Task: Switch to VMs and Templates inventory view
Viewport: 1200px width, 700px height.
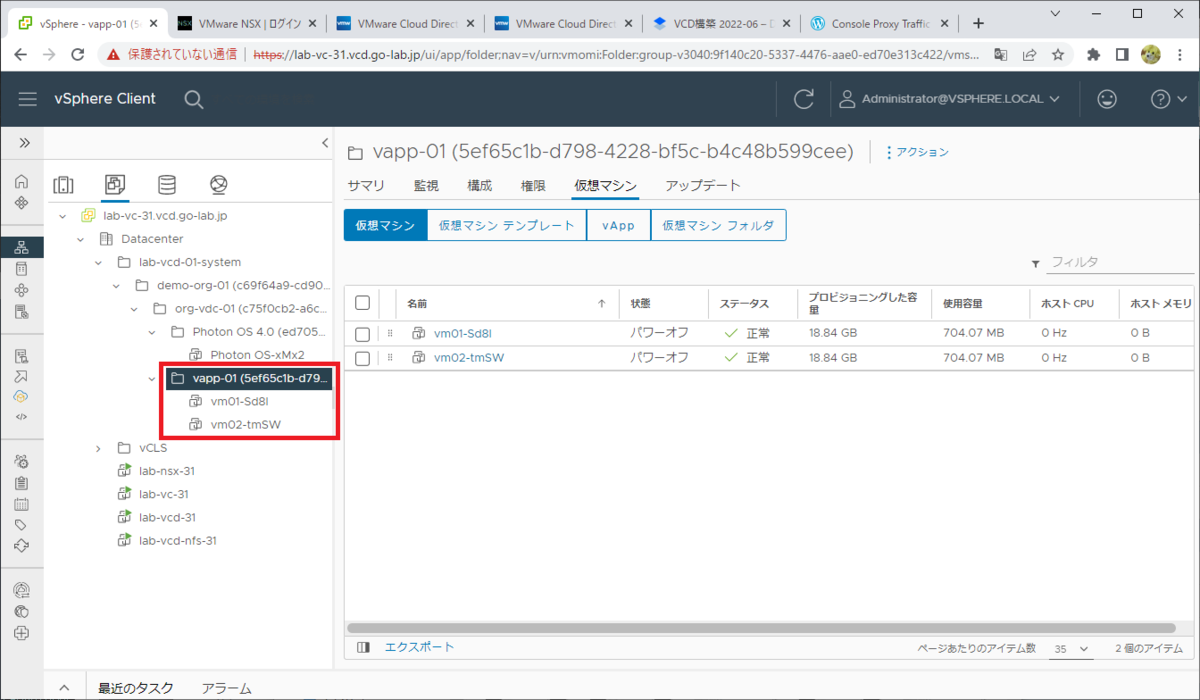Action: click(x=115, y=185)
